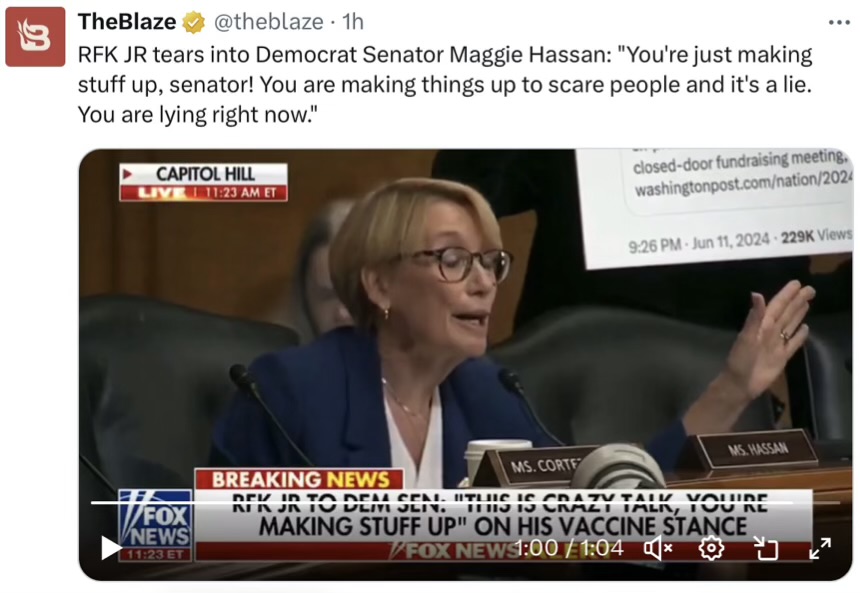Toggle picture-in-picture mode icon
This screenshot has width=860, height=593.
click(766, 547)
